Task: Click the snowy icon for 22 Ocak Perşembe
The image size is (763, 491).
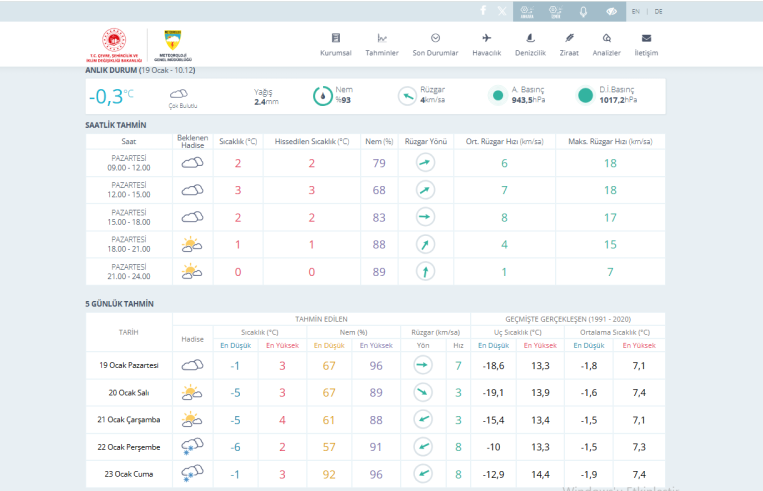Action: (191, 447)
